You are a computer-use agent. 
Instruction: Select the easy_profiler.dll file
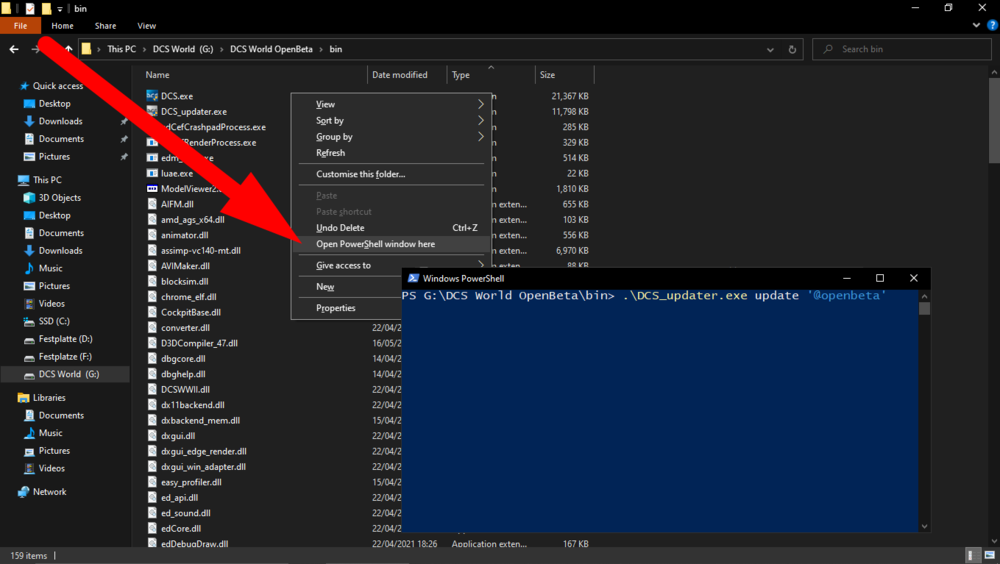pos(191,482)
